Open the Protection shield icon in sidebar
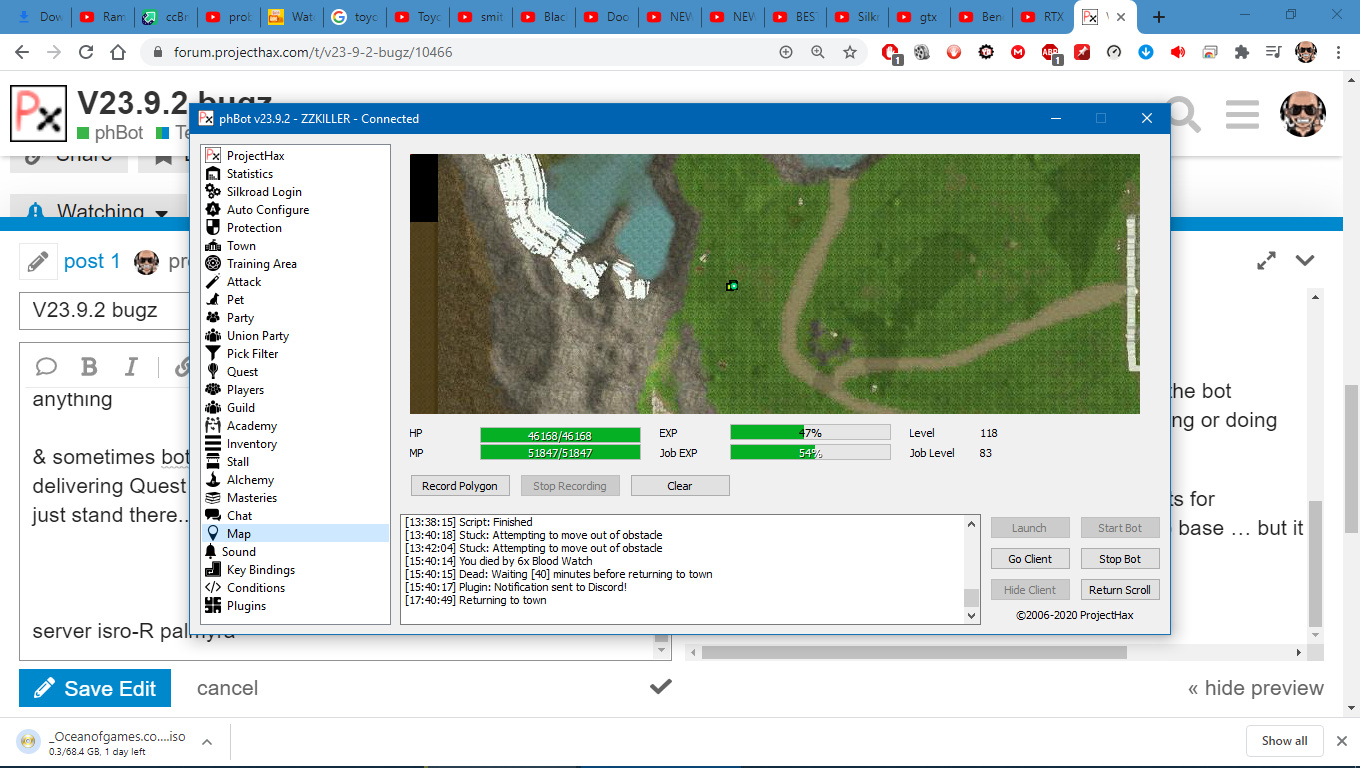Image resolution: width=1360 pixels, height=768 pixels. pos(212,228)
